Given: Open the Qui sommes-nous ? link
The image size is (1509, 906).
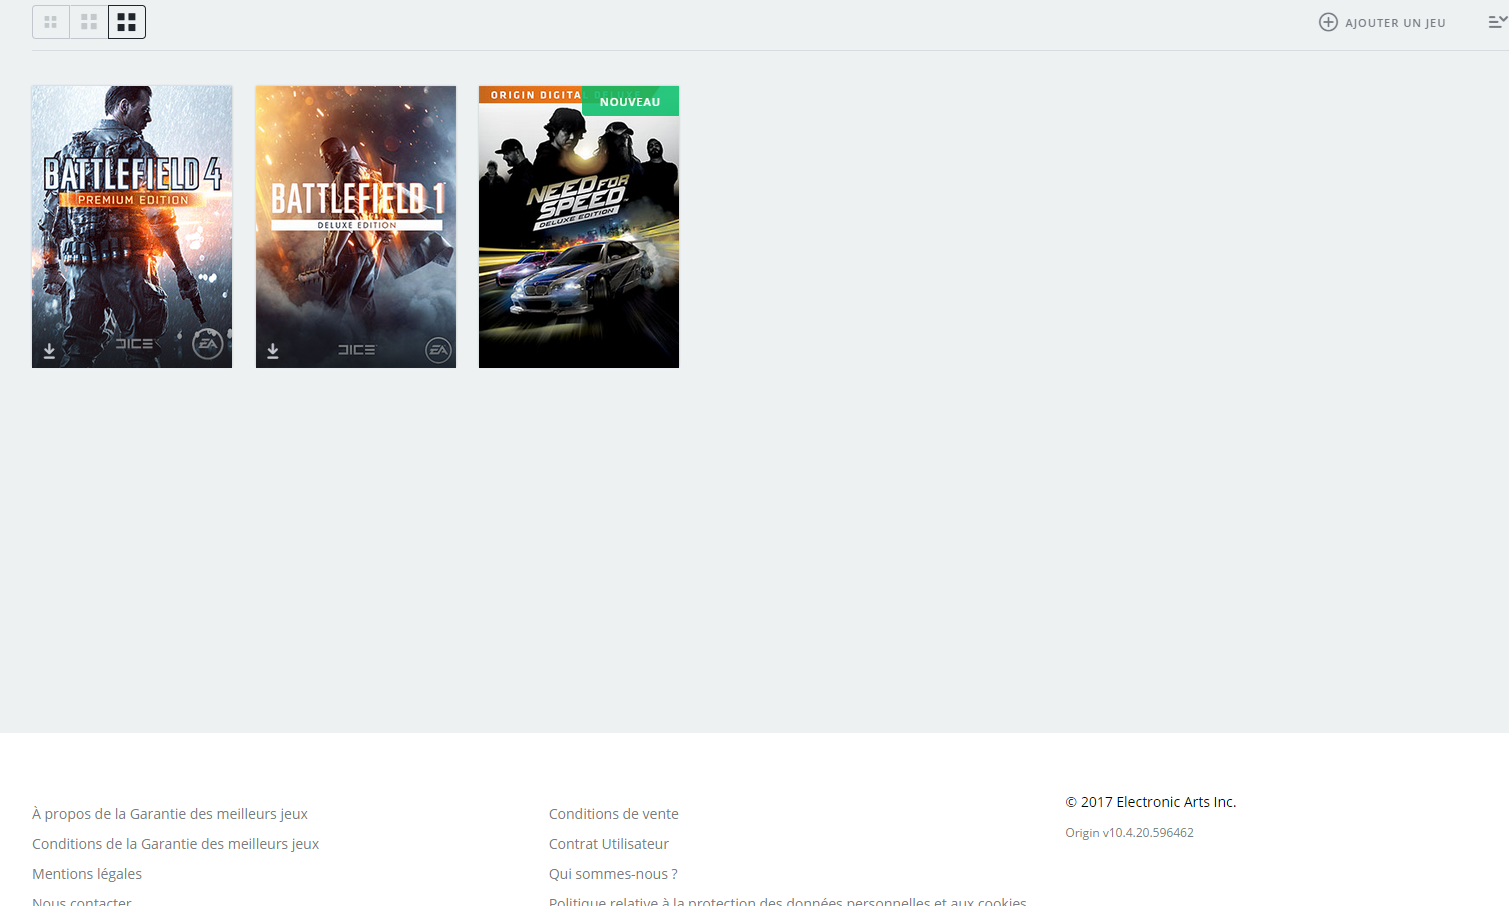Looking at the screenshot, I should (613, 874).
